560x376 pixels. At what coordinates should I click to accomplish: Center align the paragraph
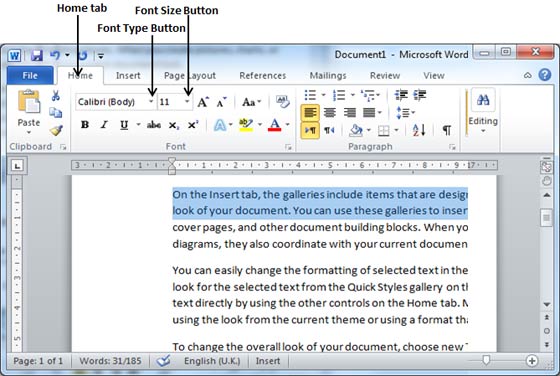tap(330, 113)
